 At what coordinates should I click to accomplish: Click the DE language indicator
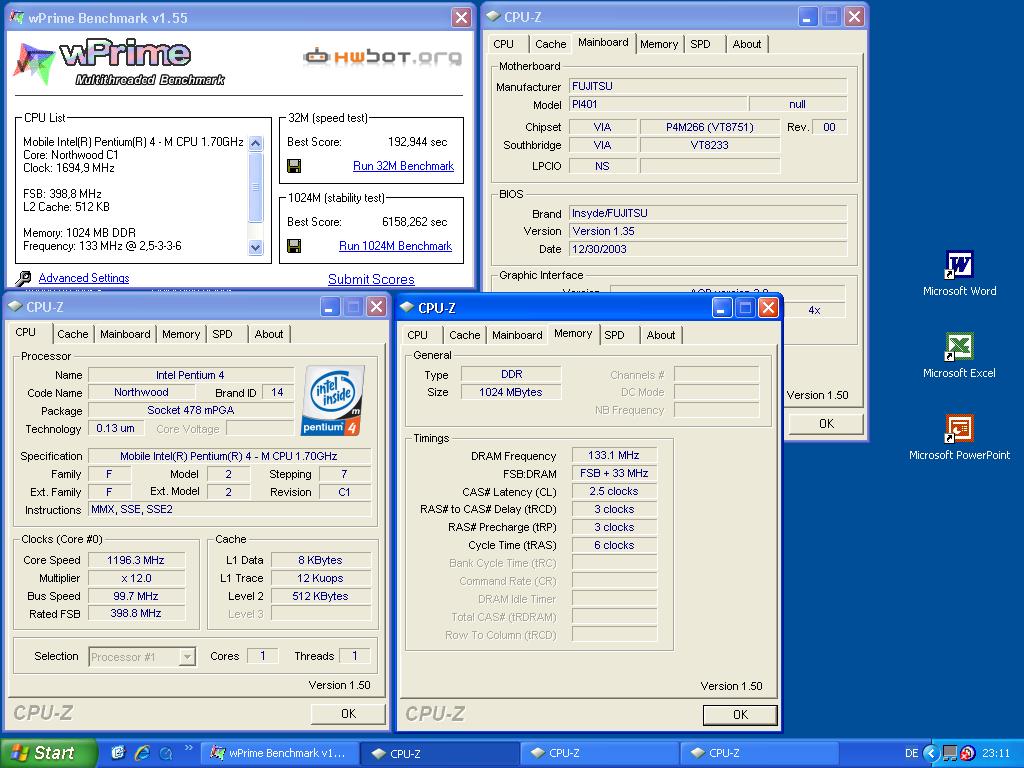[911, 753]
